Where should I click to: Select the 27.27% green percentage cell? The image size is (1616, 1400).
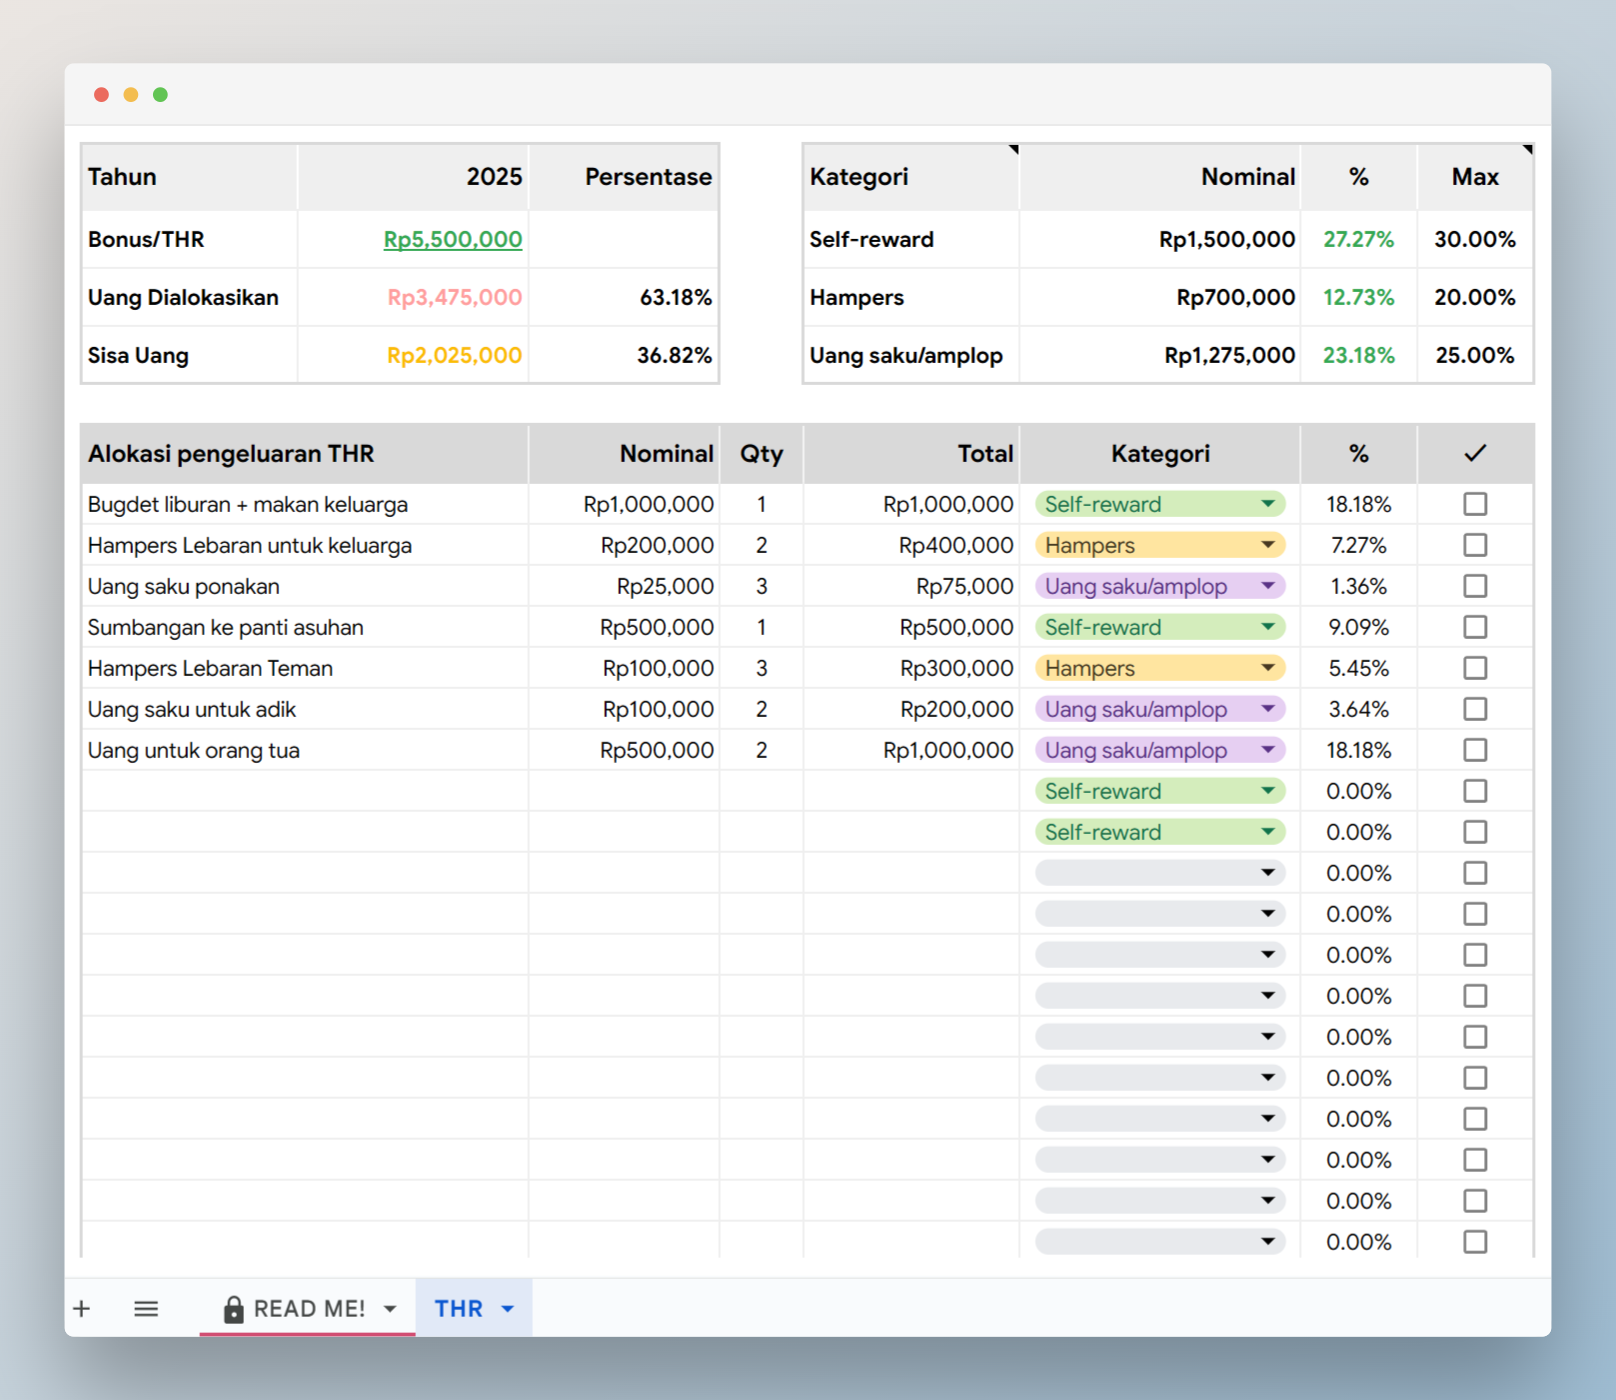[x=1358, y=239]
